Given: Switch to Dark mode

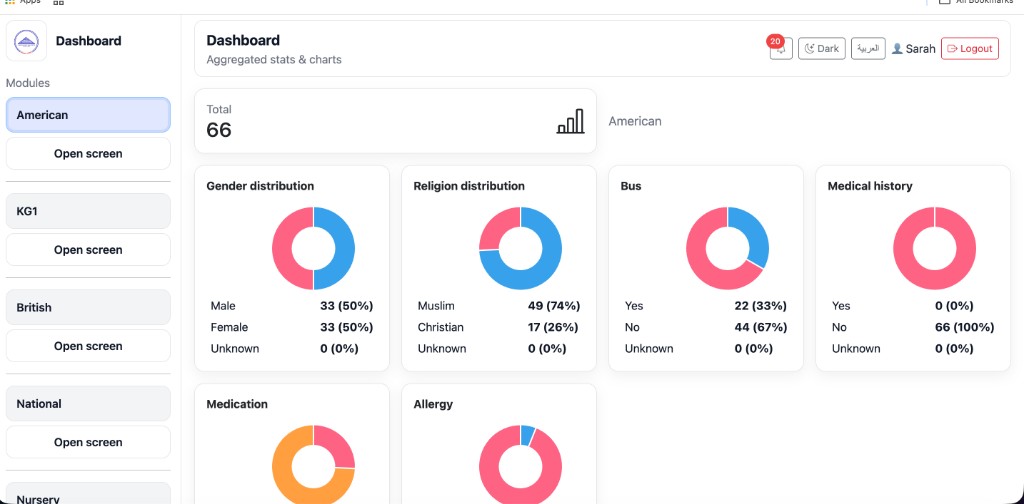Looking at the screenshot, I should (x=822, y=48).
